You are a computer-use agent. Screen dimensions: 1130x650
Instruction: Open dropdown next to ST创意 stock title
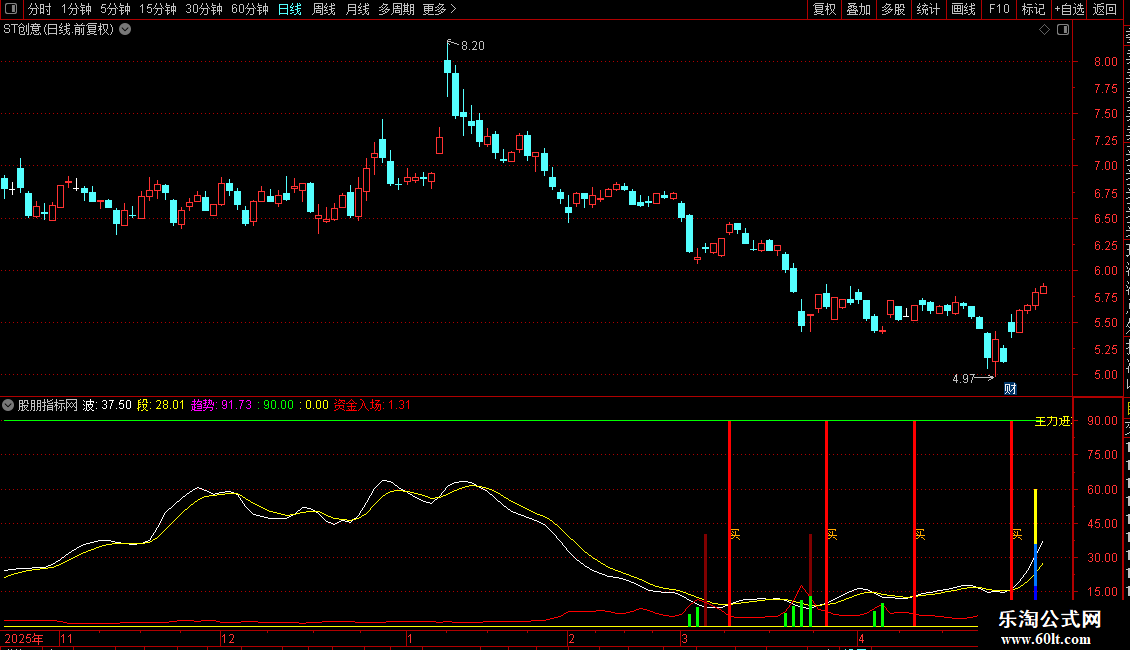tap(125, 30)
